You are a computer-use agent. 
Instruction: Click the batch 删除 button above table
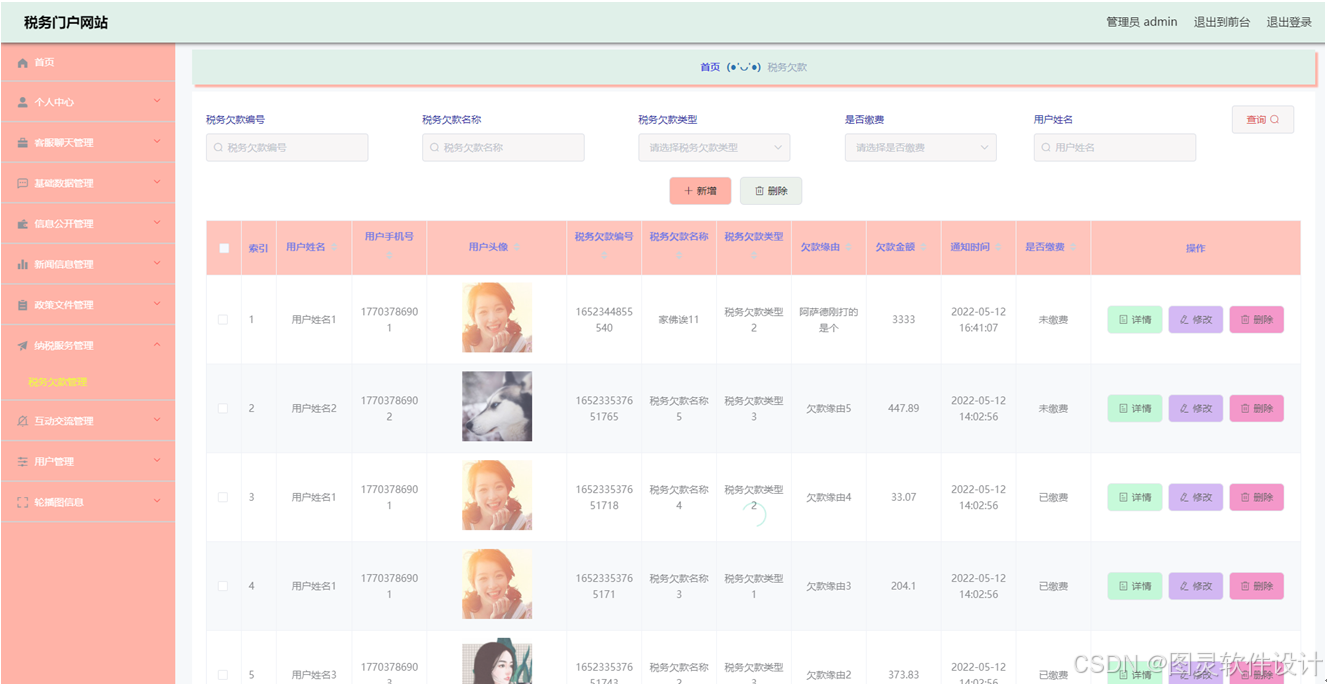pos(771,191)
